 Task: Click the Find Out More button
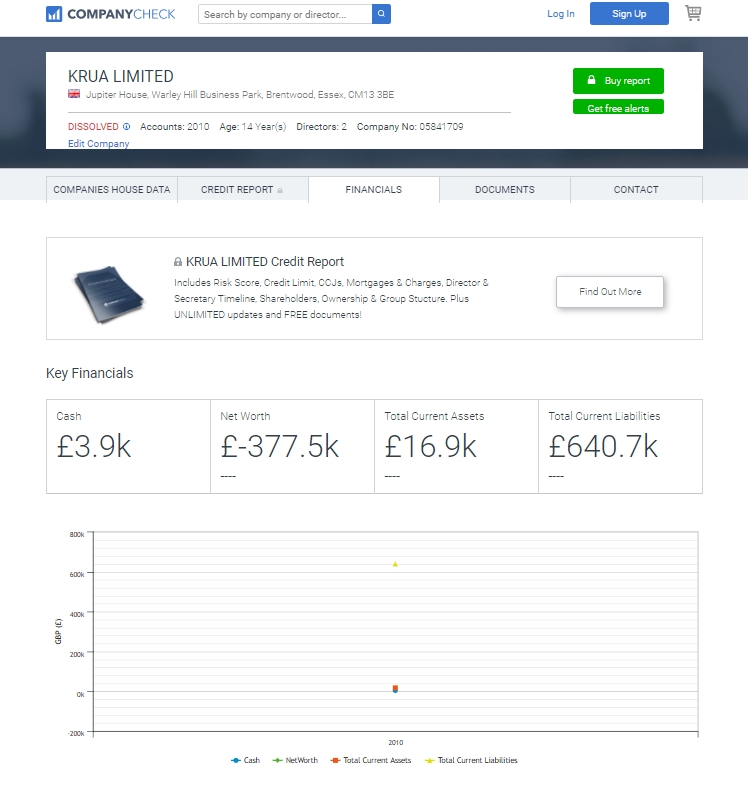click(x=609, y=292)
